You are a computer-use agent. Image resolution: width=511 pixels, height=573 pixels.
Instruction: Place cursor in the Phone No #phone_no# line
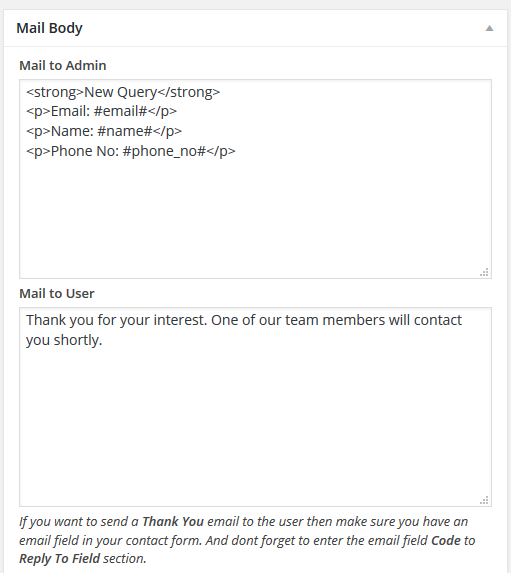[130, 151]
